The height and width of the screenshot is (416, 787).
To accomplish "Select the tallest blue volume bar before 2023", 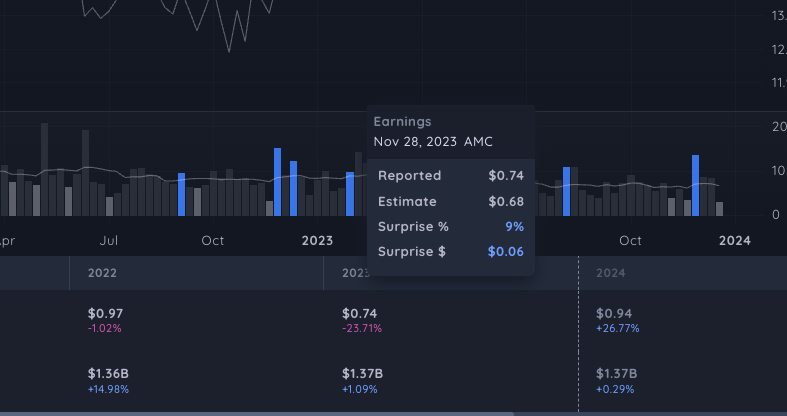I will [x=277, y=182].
